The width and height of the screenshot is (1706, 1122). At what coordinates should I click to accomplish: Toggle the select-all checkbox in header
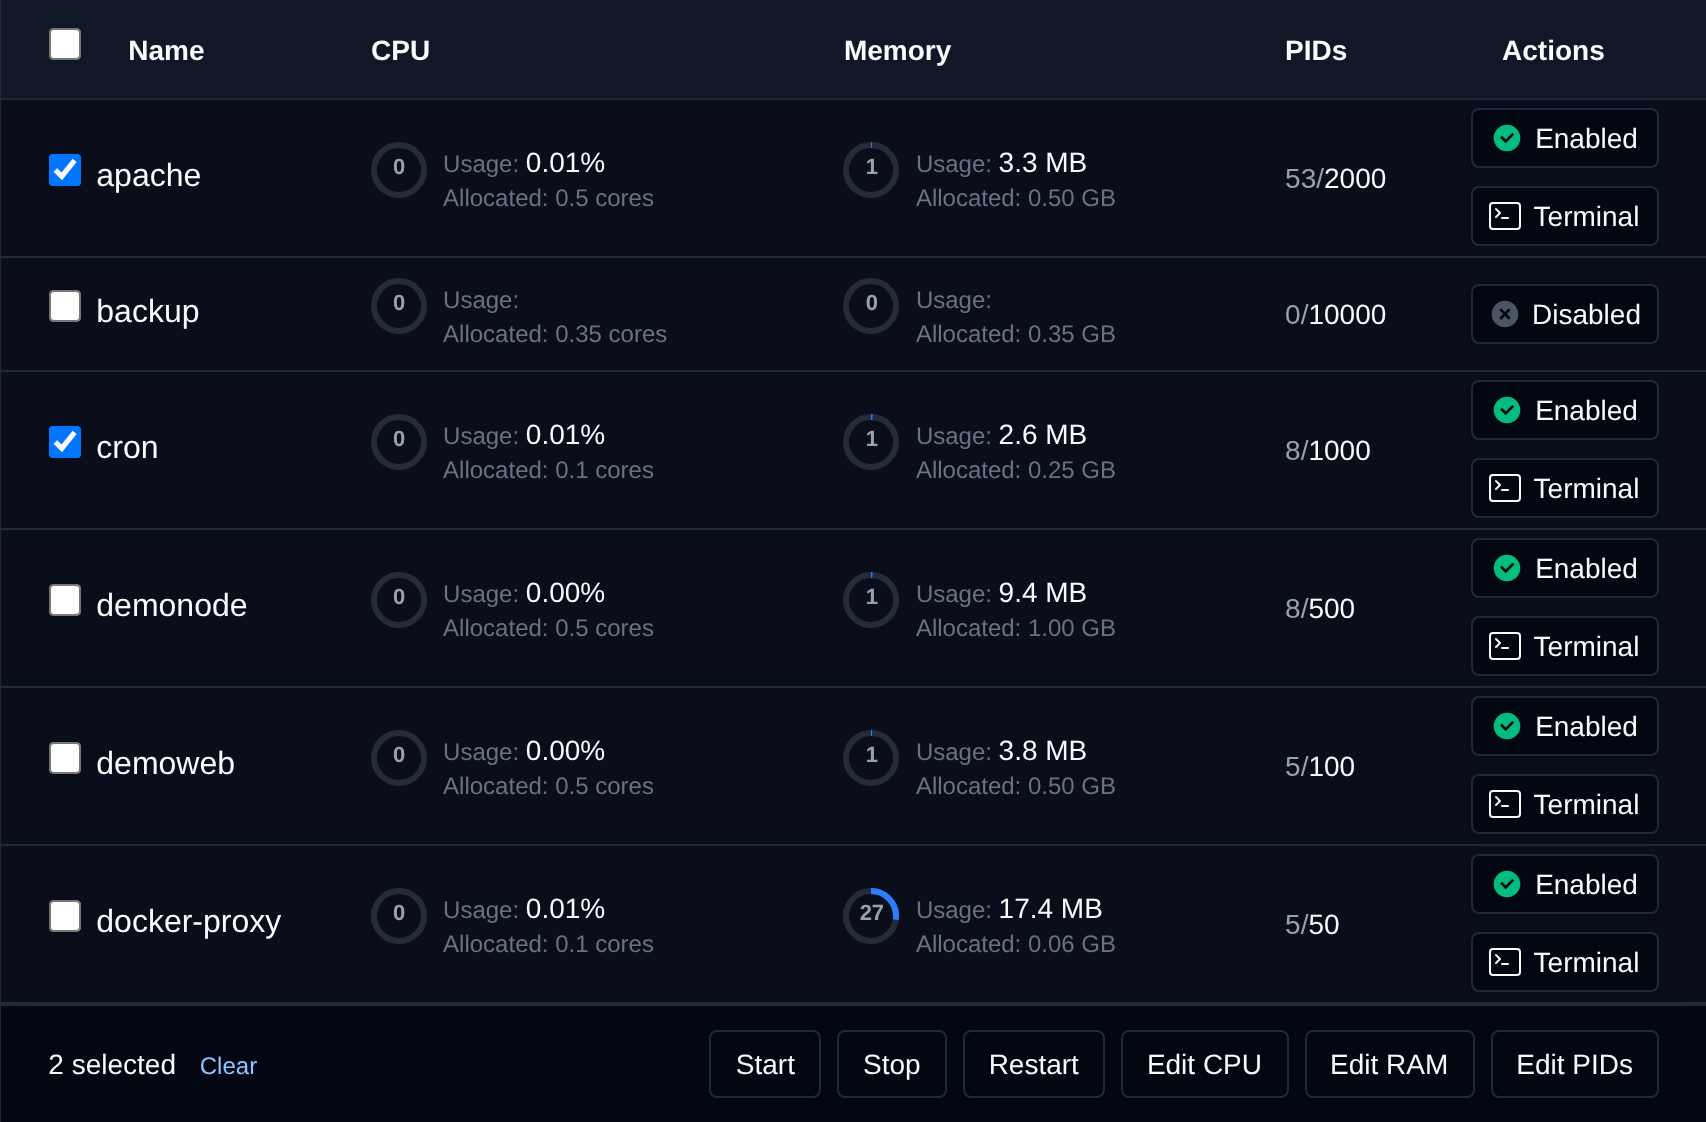click(65, 44)
